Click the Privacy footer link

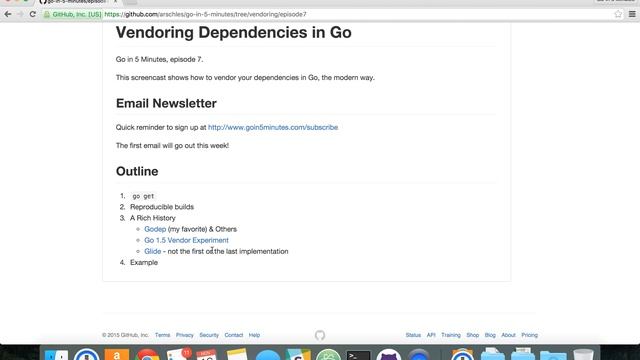click(x=185, y=335)
